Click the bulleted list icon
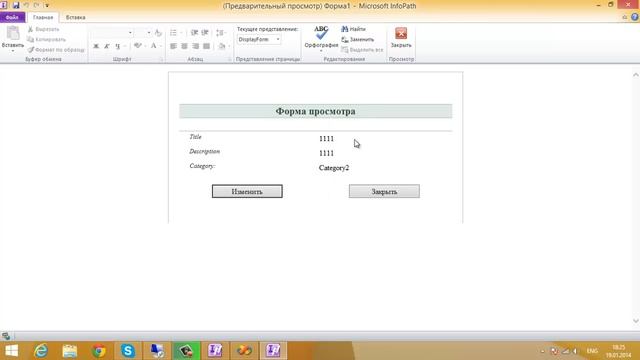Screen dimensions: 640x360 [x=173, y=33]
